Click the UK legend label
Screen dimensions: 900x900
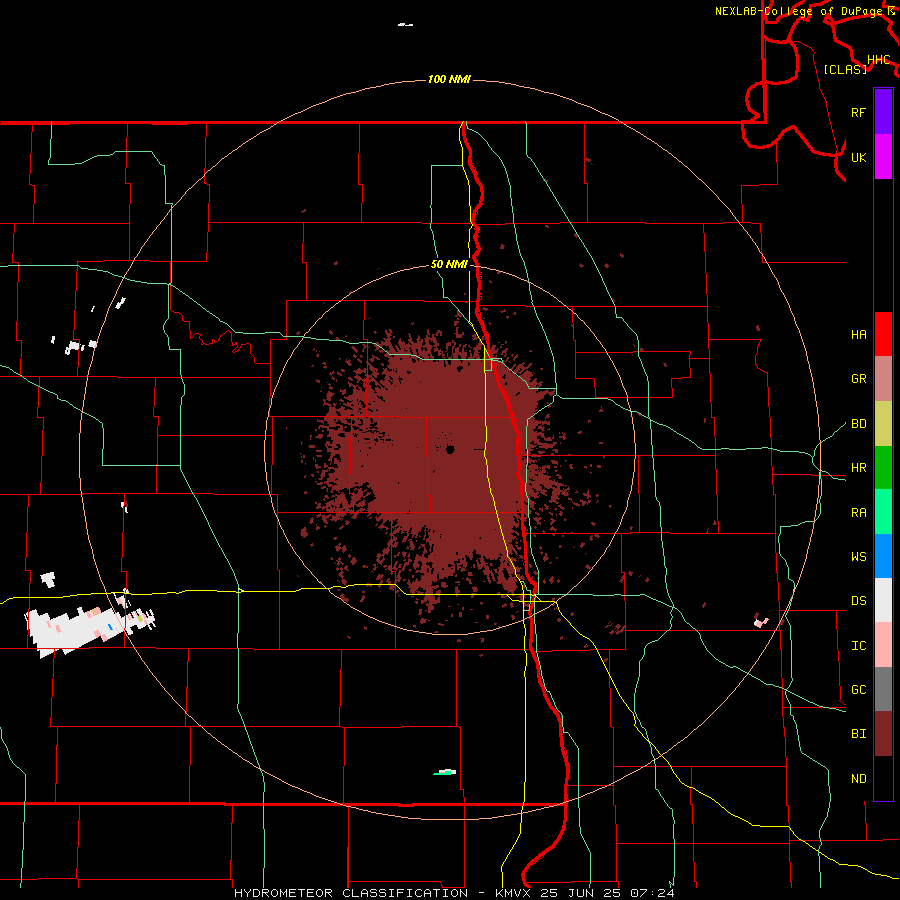(x=858, y=157)
